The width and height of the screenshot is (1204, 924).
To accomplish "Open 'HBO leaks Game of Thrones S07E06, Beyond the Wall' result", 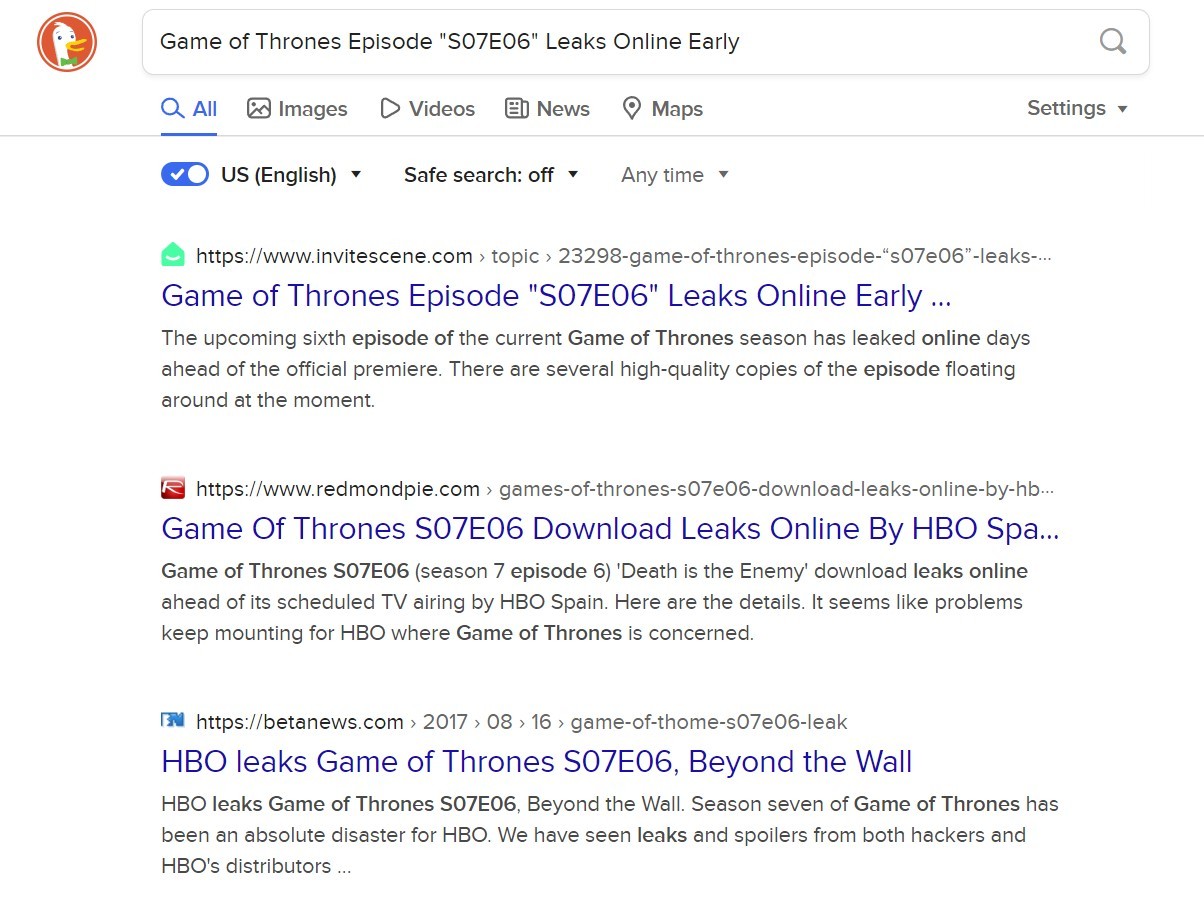I will 537,762.
